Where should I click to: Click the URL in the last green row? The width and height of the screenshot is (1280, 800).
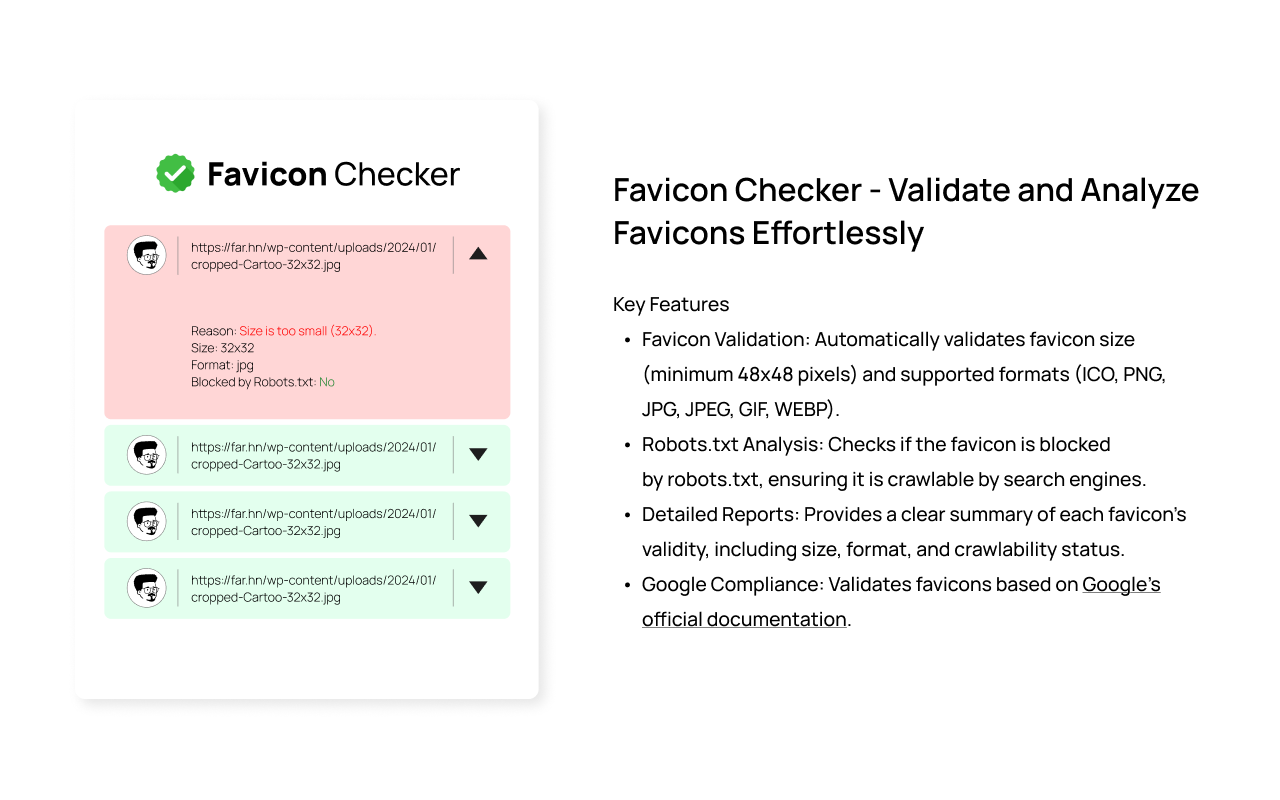click(314, 588)
